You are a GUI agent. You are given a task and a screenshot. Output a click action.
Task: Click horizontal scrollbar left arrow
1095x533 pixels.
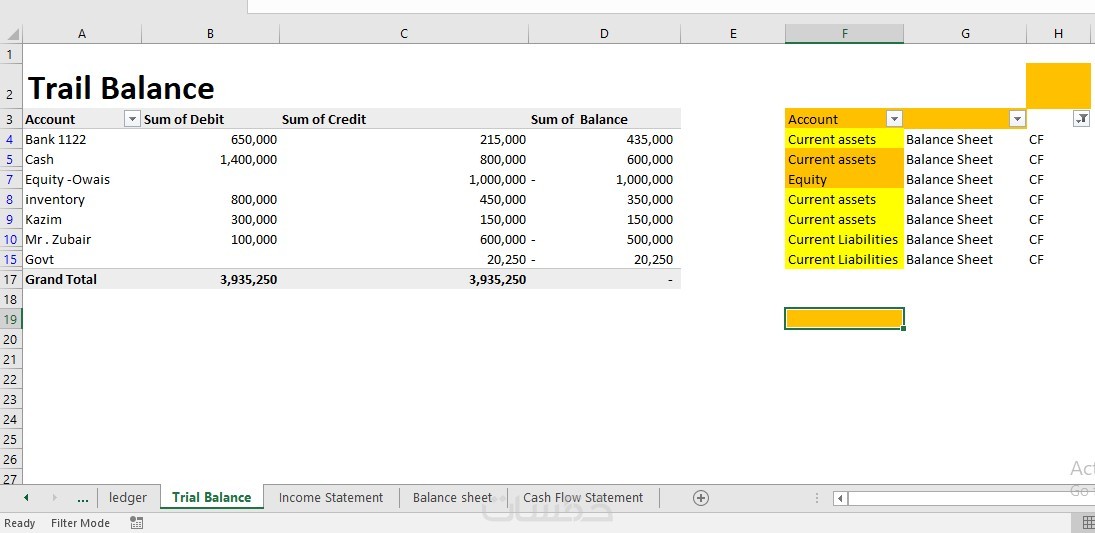pyautogui.click(x=841, y=498)
